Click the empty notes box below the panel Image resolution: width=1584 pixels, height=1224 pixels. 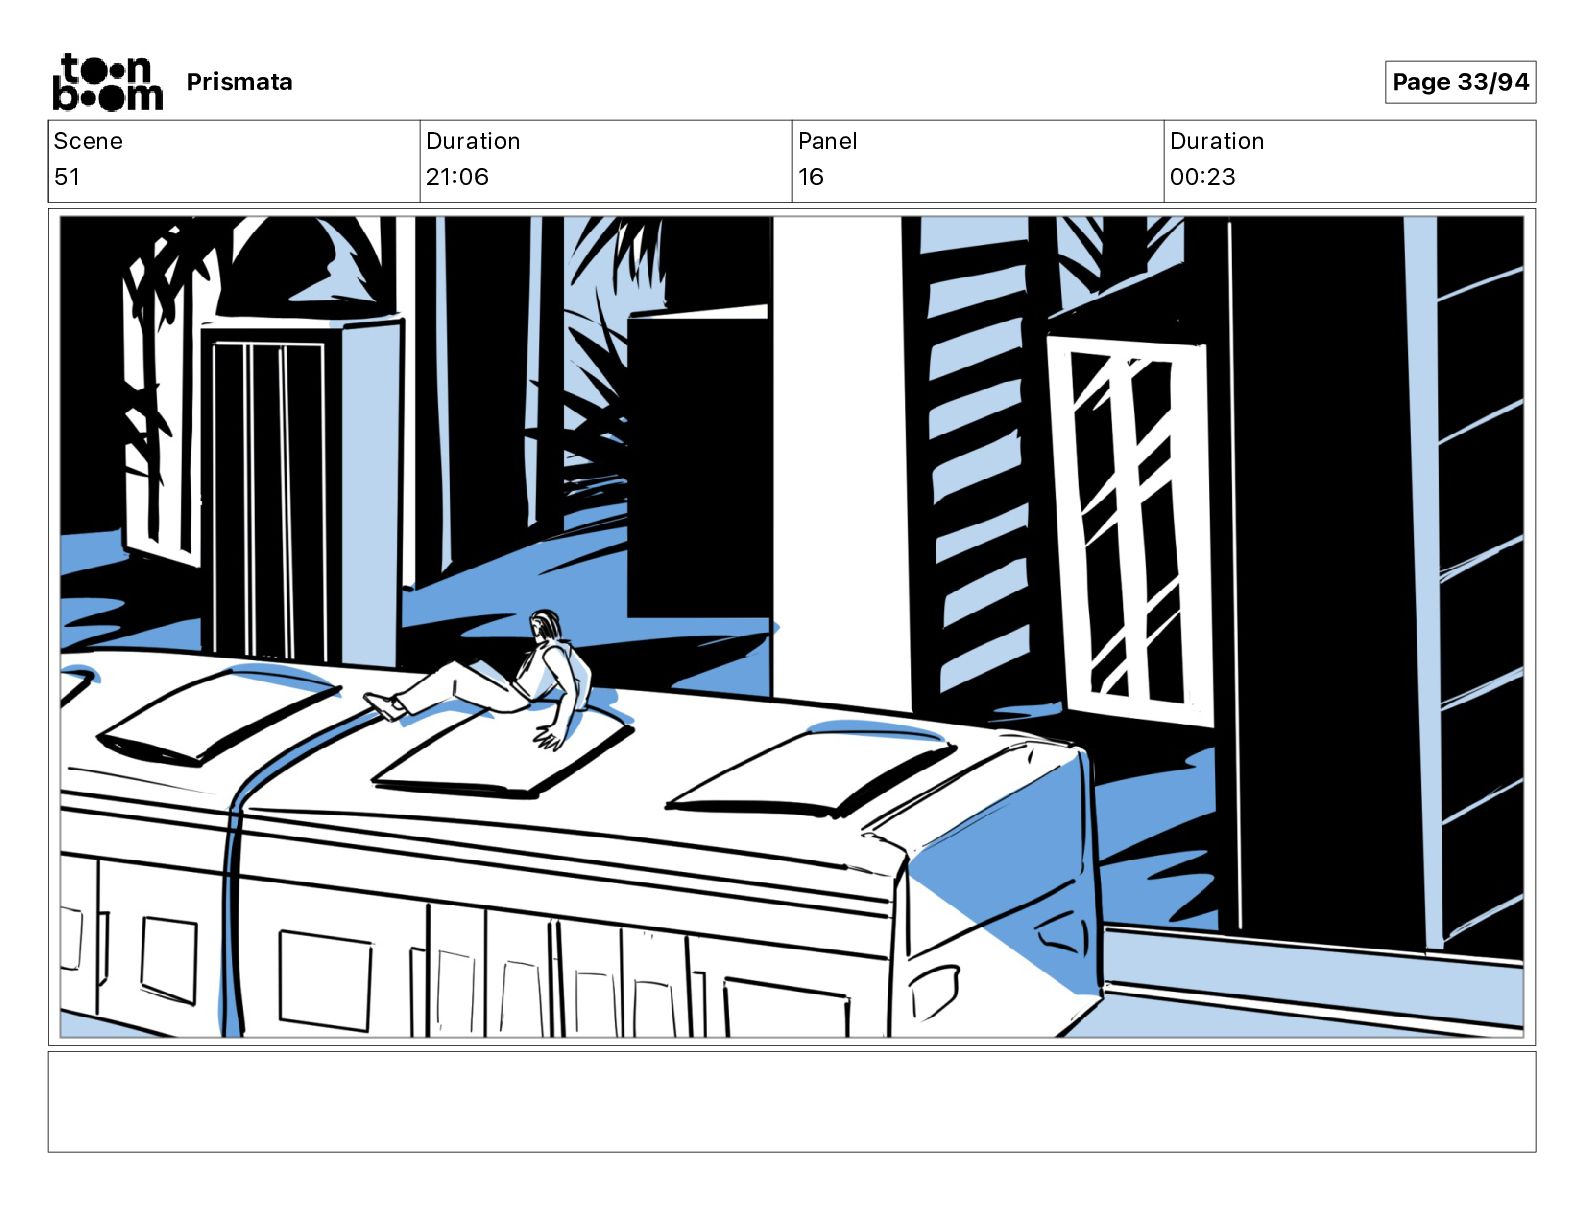point(792,1101)
